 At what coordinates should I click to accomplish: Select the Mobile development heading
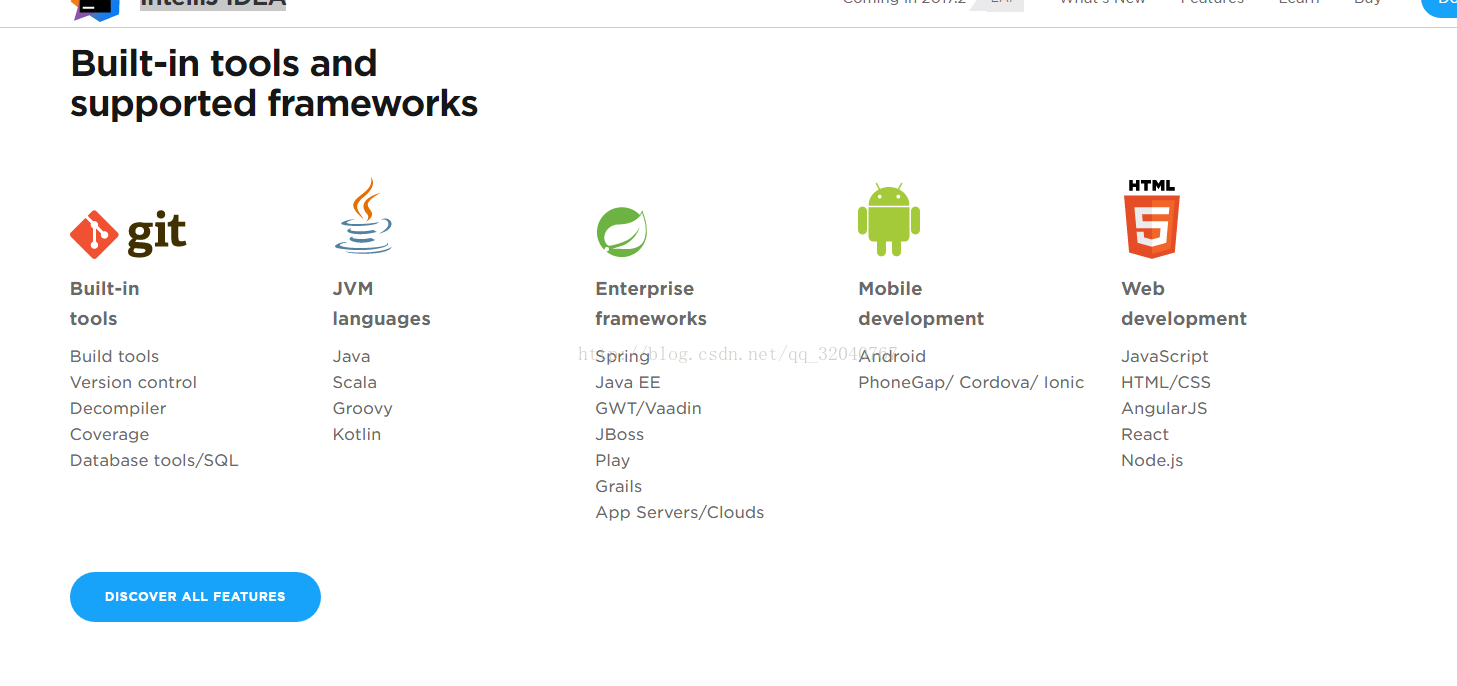[x=921, y=303]
